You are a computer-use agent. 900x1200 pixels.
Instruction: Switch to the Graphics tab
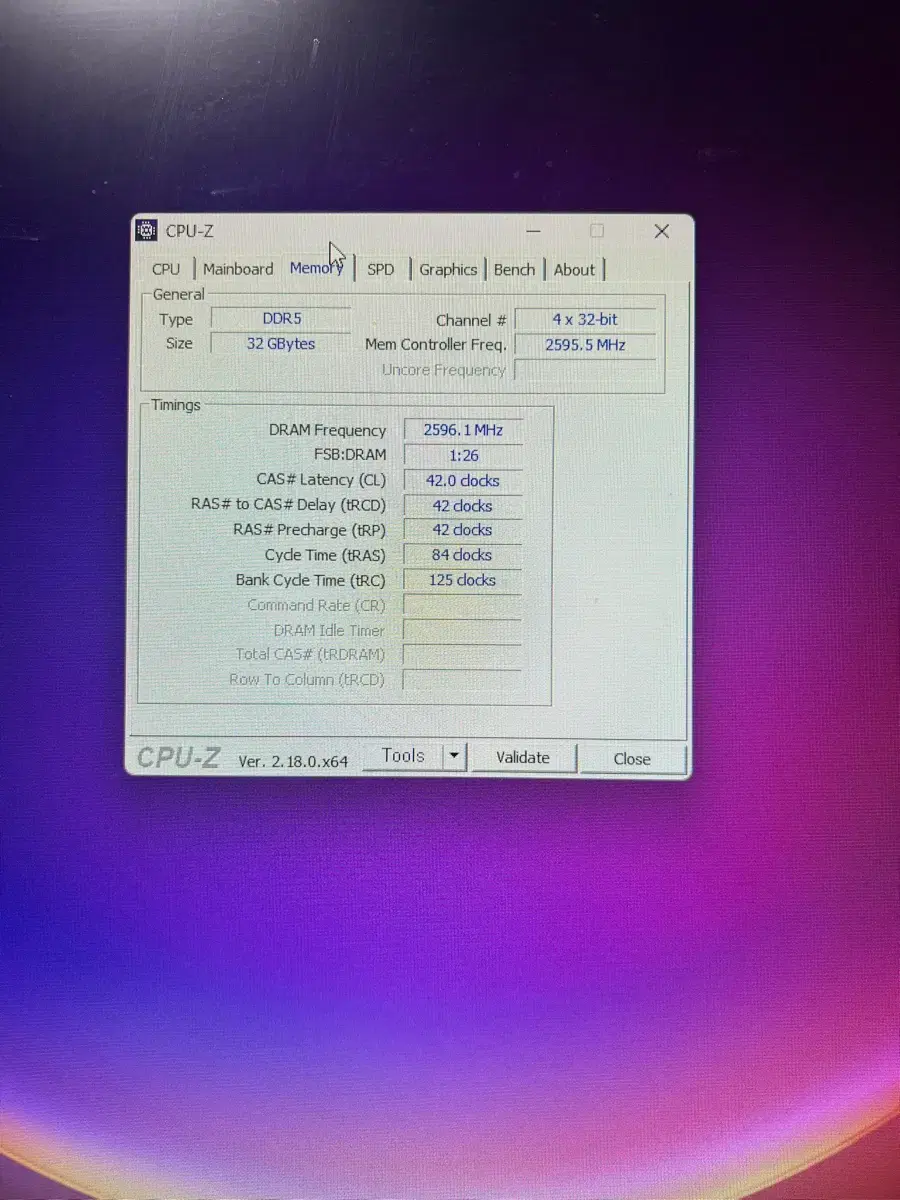click(x=448, y=269)
